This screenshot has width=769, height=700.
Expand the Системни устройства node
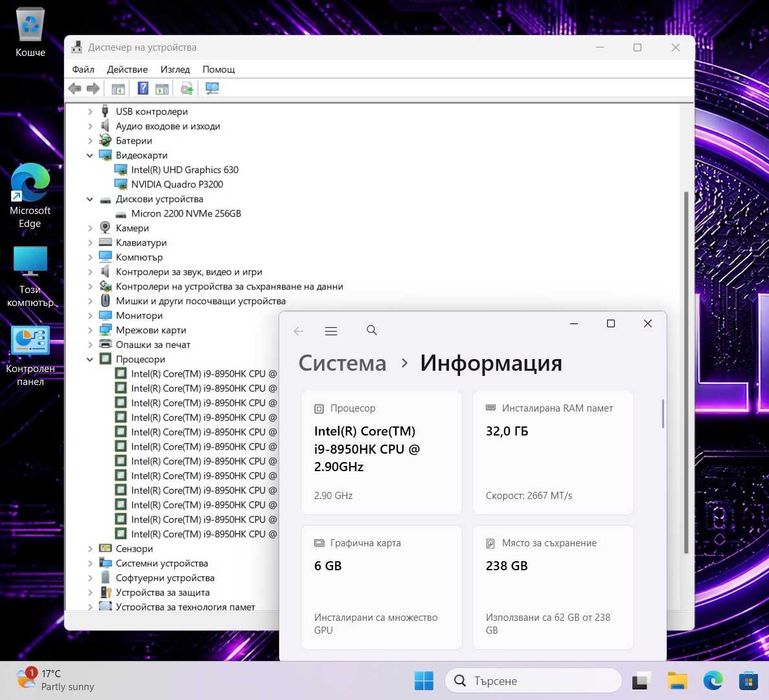pos(90,563)
